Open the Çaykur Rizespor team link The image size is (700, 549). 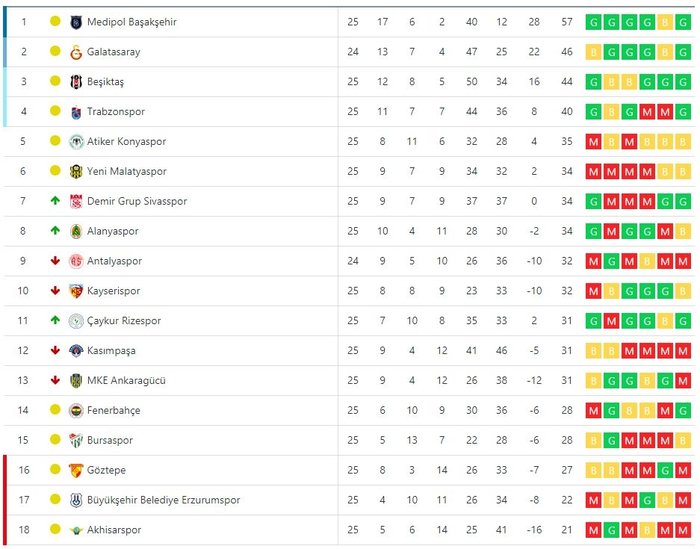click(x=124, y=321)
